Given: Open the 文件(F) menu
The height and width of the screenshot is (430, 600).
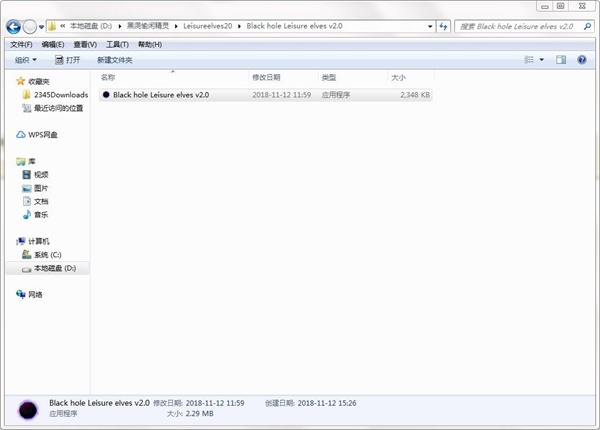Looking at the screenshot, I should point(21,45).
